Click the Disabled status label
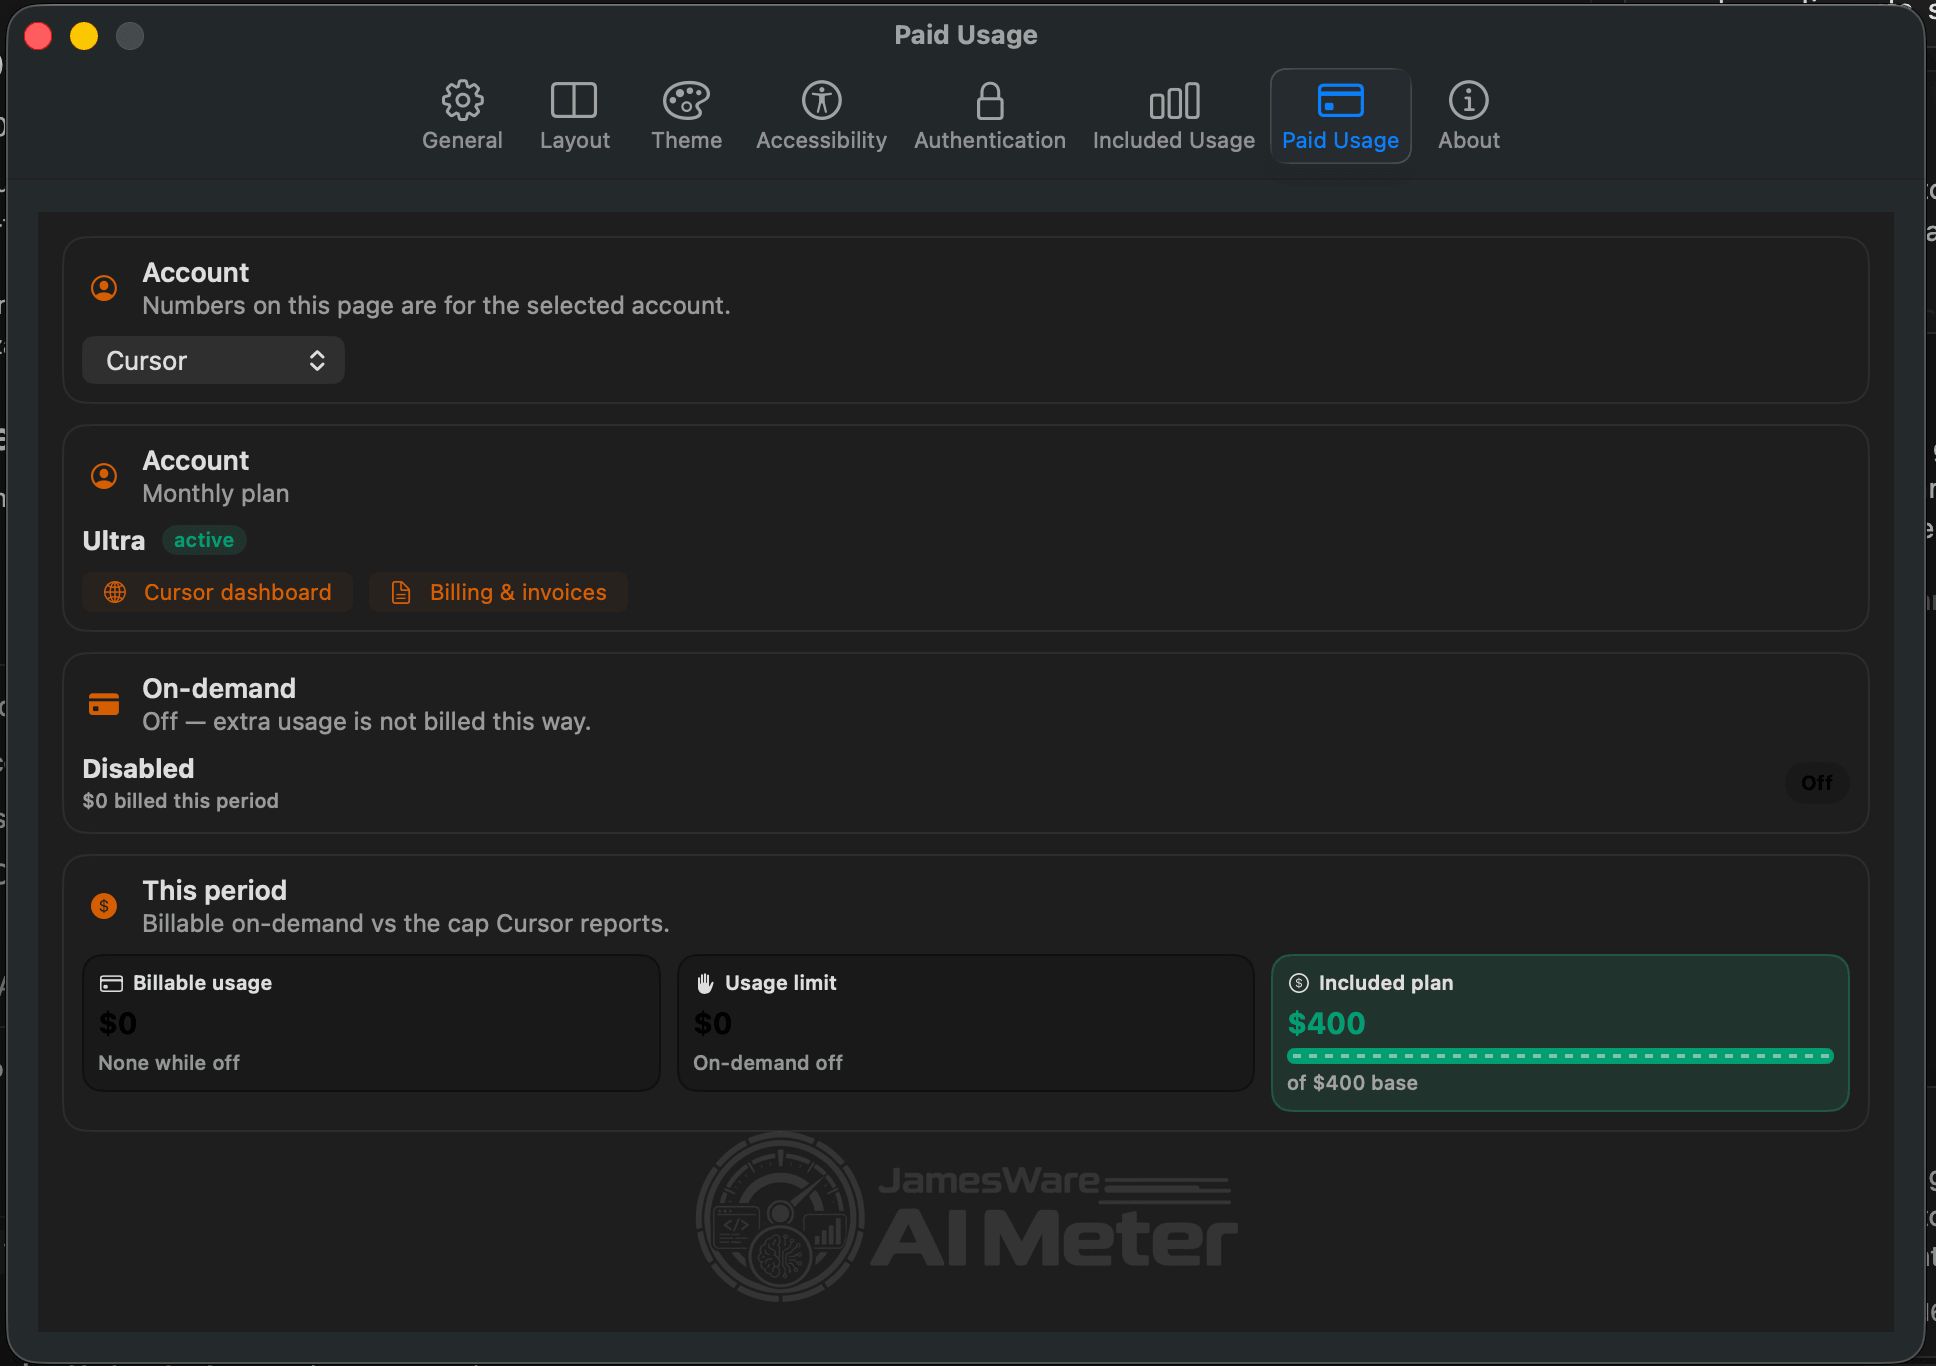The width and height of the screenshot is (1936, 1366). (138, 768)
